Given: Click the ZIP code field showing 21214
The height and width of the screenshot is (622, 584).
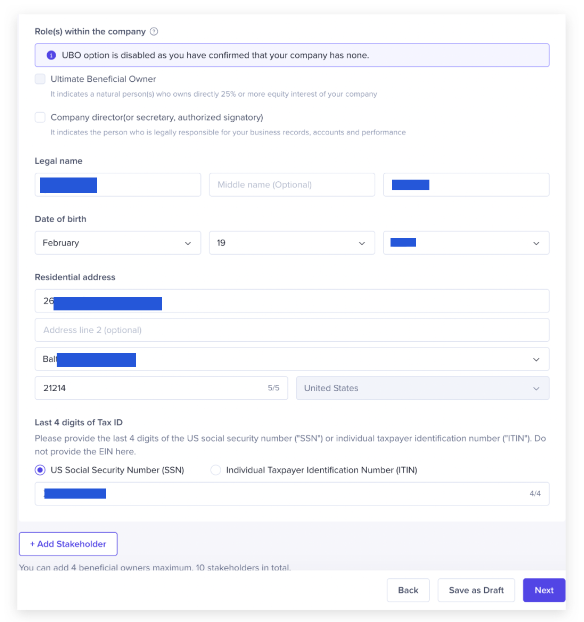Looking at the screenshot, I should pyautogui.click(x=161, y=388).
